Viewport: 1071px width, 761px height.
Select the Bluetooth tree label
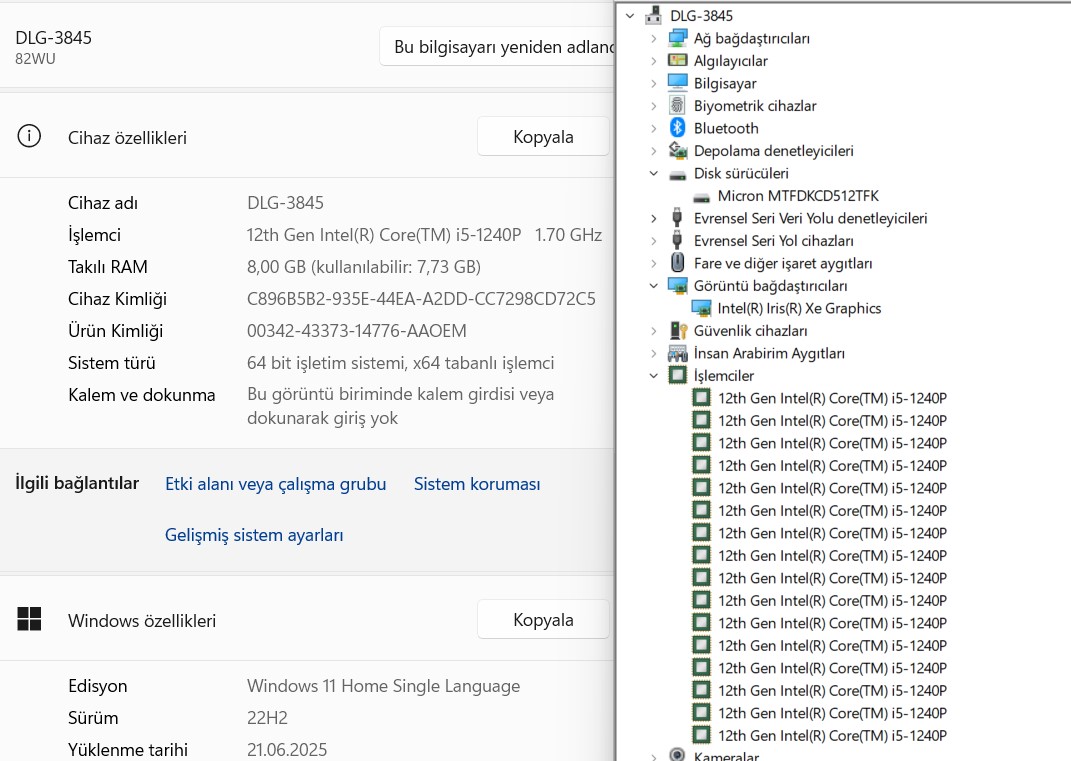(x=726, y=128)
